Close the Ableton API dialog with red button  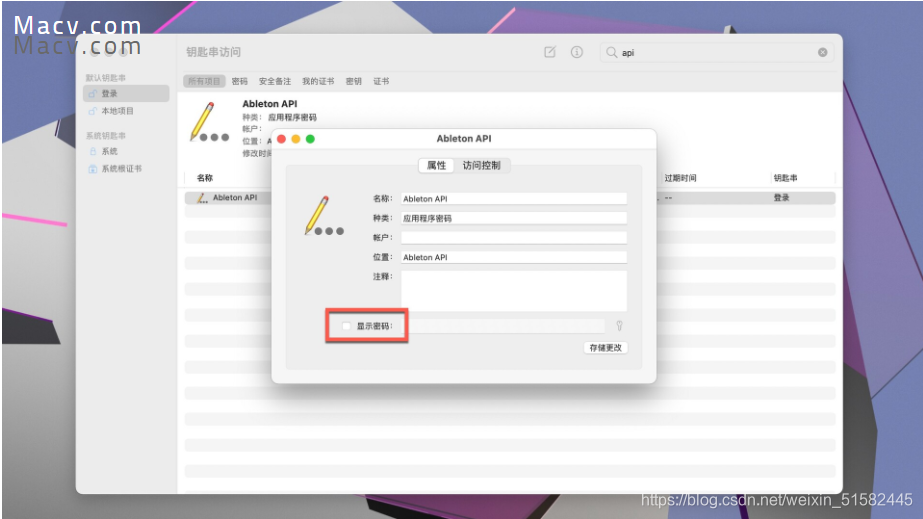pos(281,139)
